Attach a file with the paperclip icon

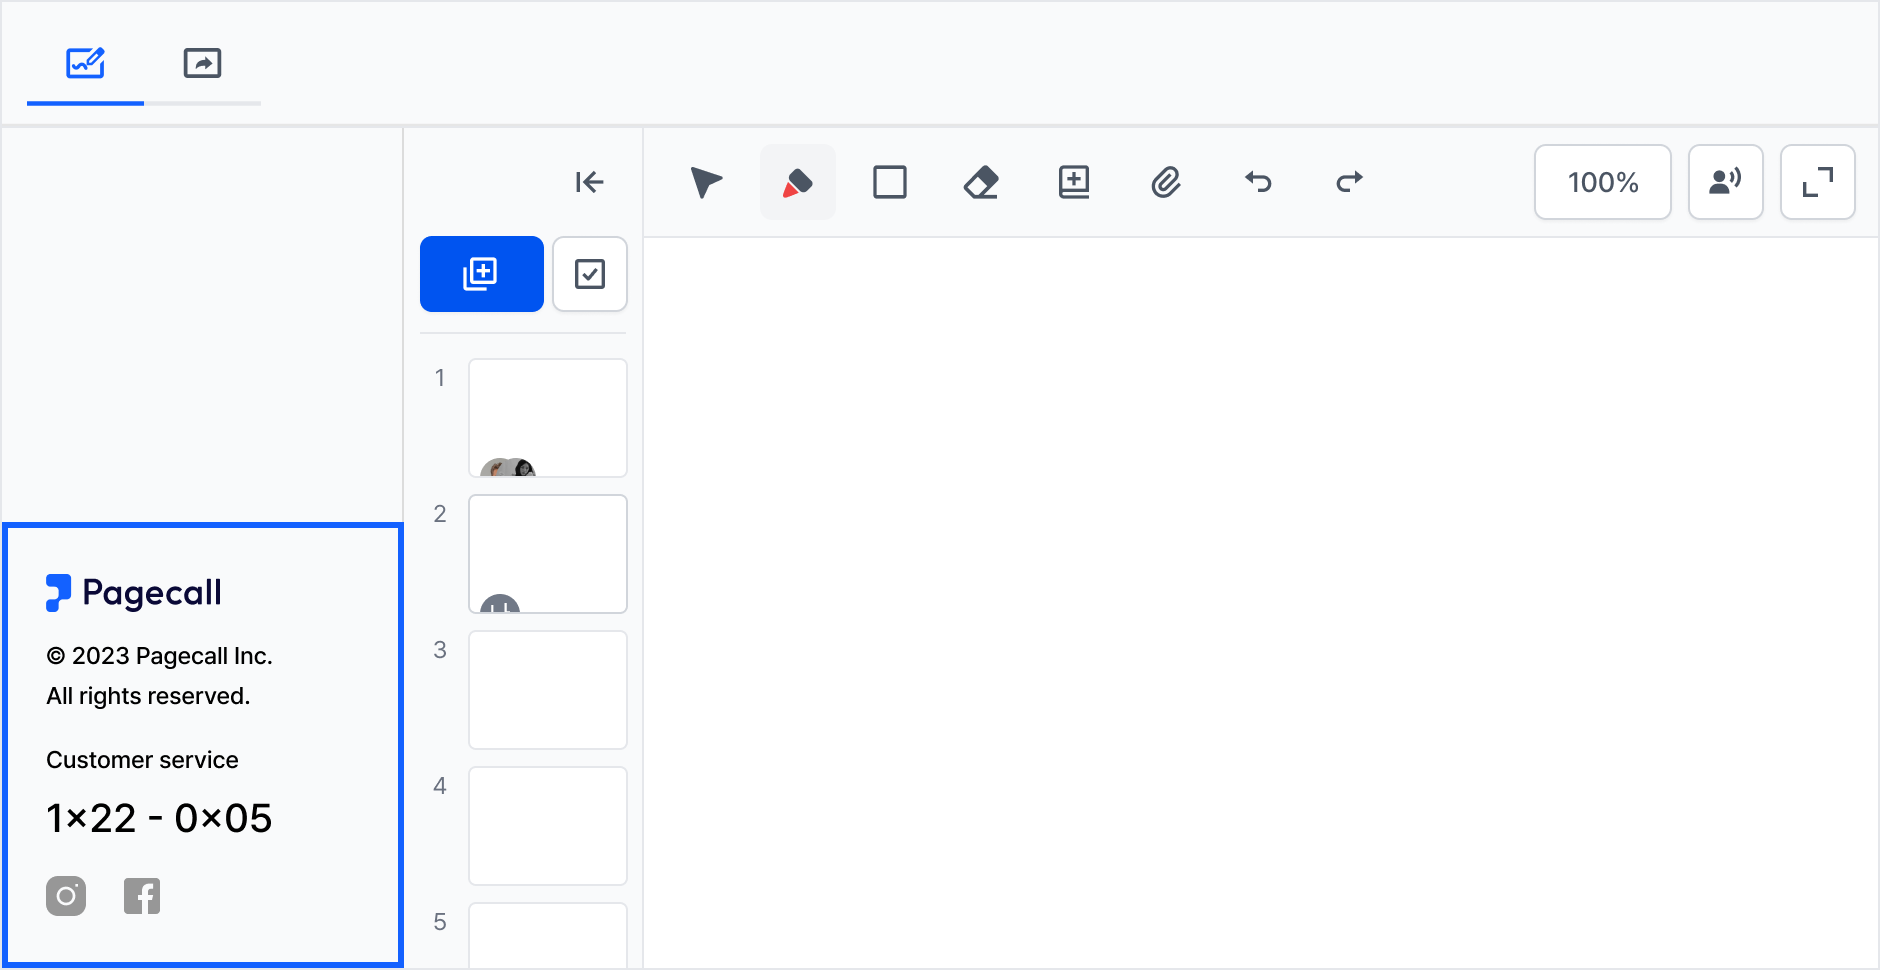1166,182
